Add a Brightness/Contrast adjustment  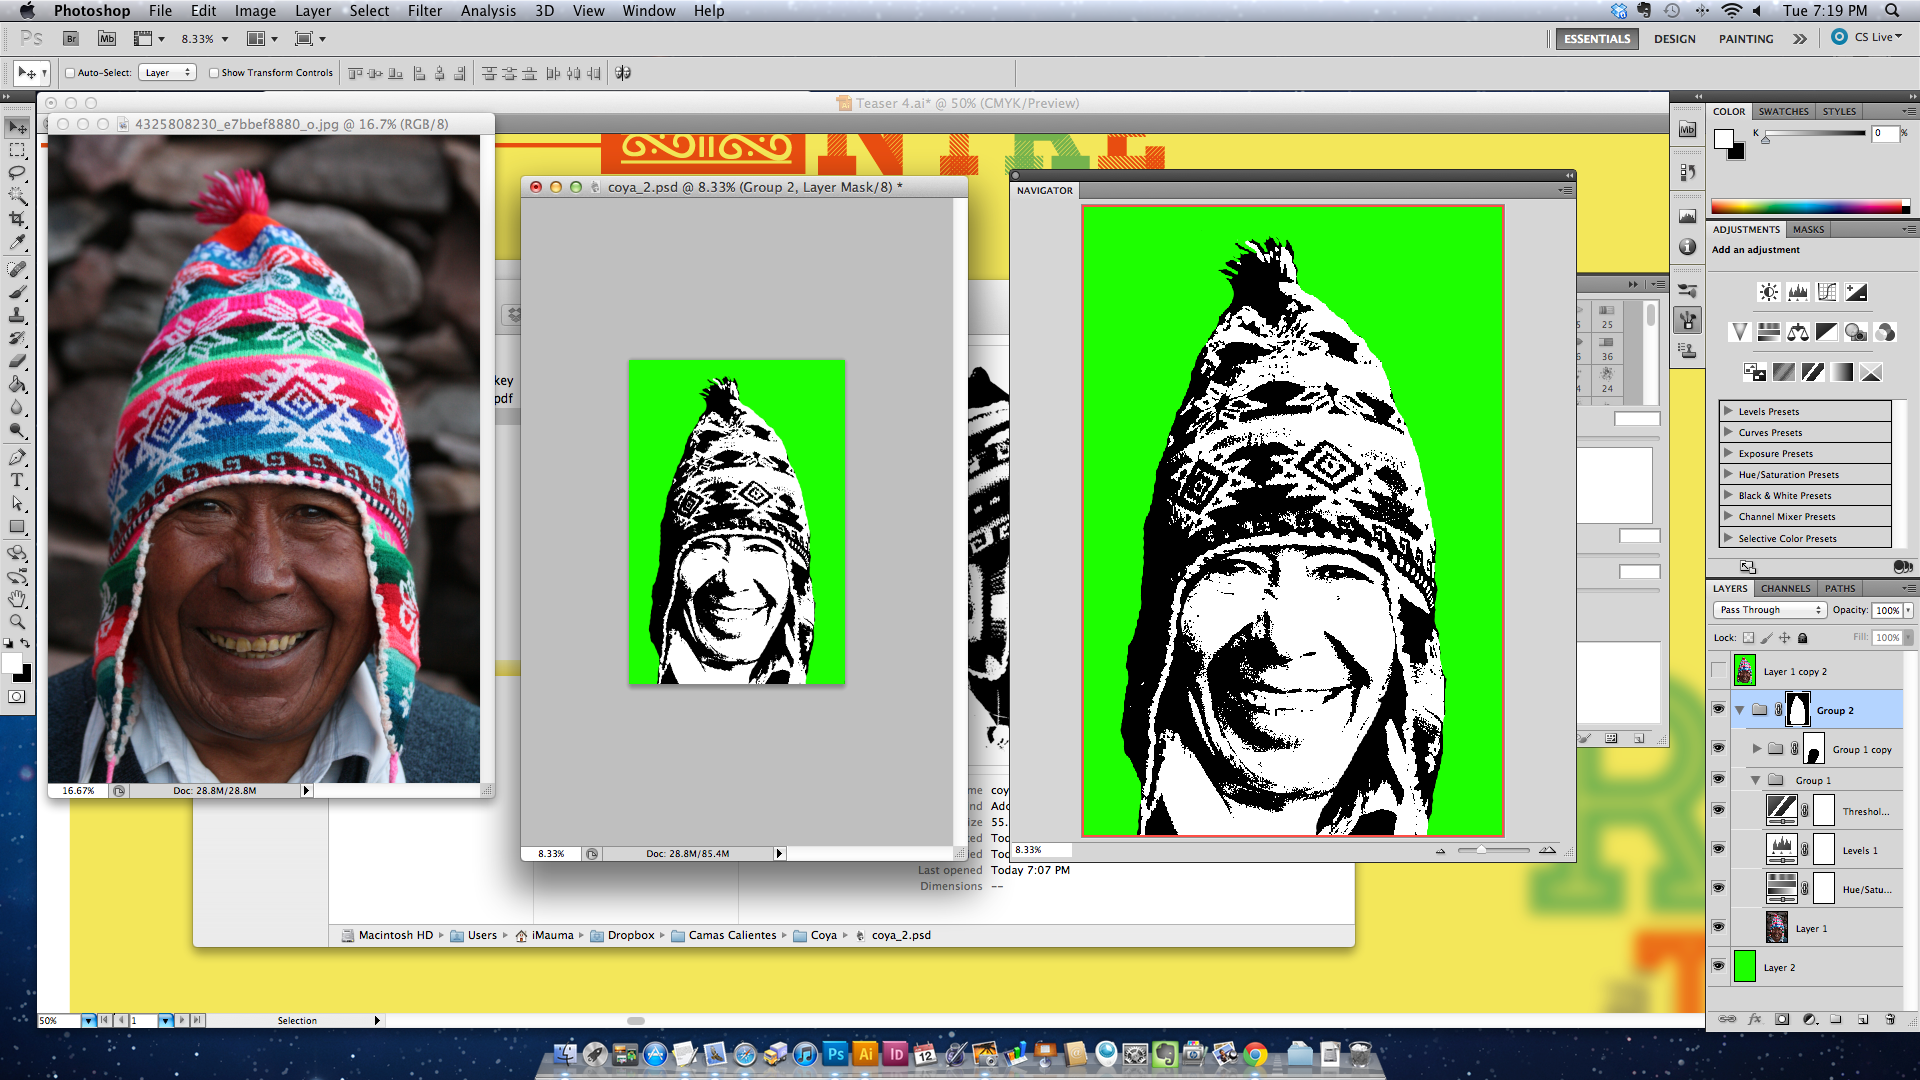[x=1769, y=292]
